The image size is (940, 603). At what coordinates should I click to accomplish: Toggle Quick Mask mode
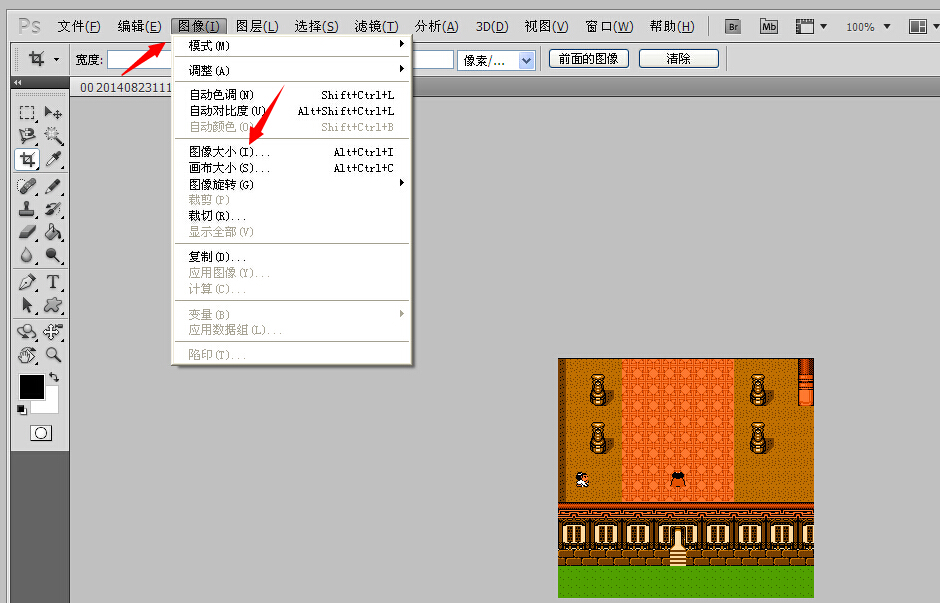(41, 433)
